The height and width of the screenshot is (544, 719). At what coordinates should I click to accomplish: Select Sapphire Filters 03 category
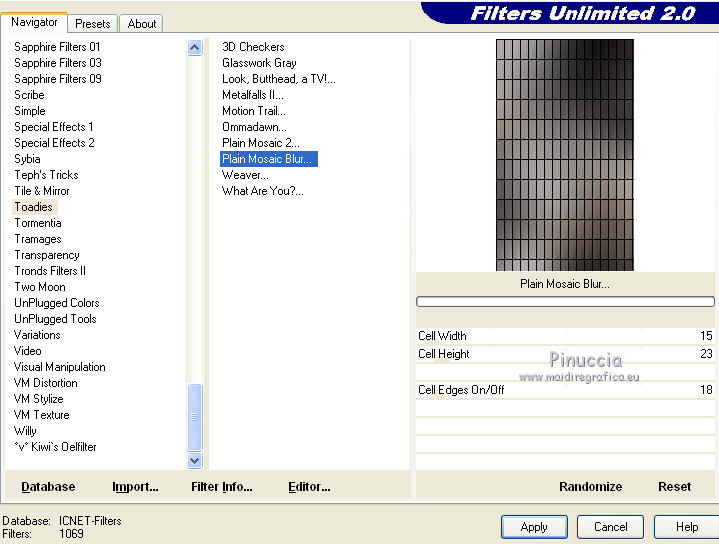tap(58, 63)
